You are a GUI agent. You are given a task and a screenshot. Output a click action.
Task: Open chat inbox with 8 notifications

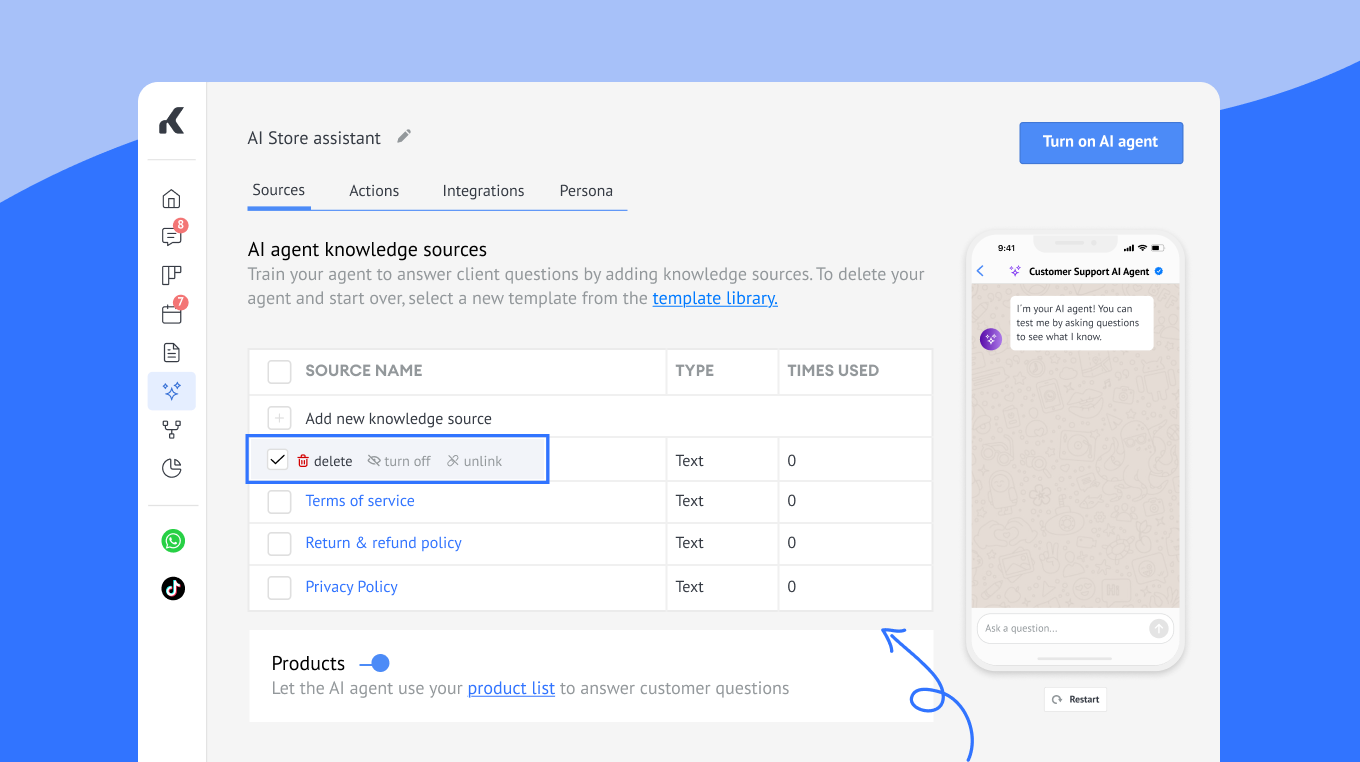coord(172,236)
